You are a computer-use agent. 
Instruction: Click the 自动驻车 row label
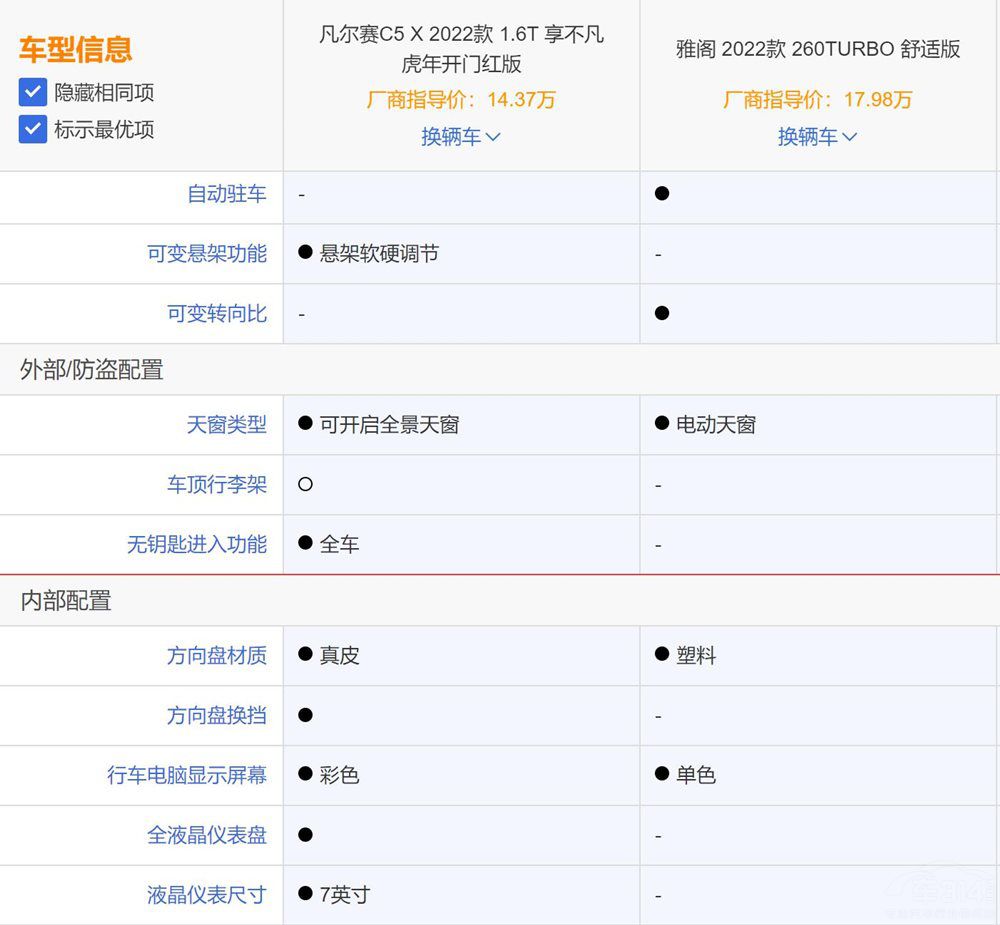[227, 194]
